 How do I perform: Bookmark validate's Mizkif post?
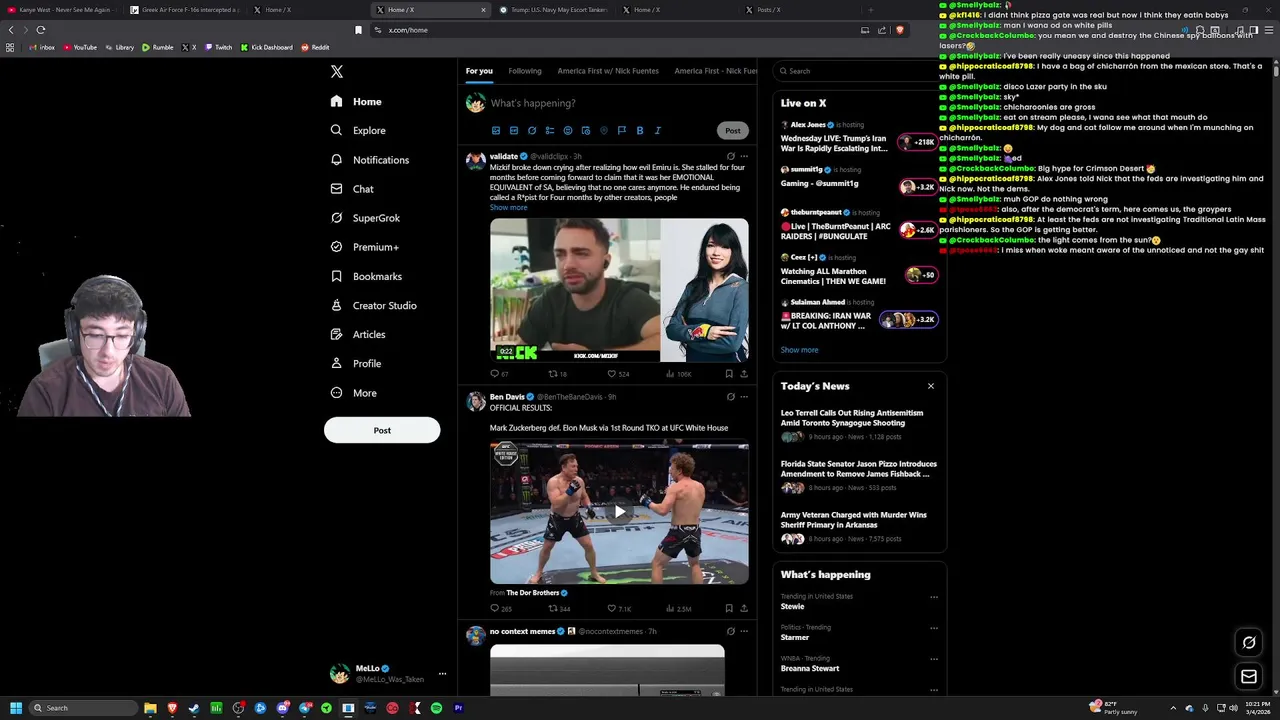pyautogui.click(x=729, y=374)
